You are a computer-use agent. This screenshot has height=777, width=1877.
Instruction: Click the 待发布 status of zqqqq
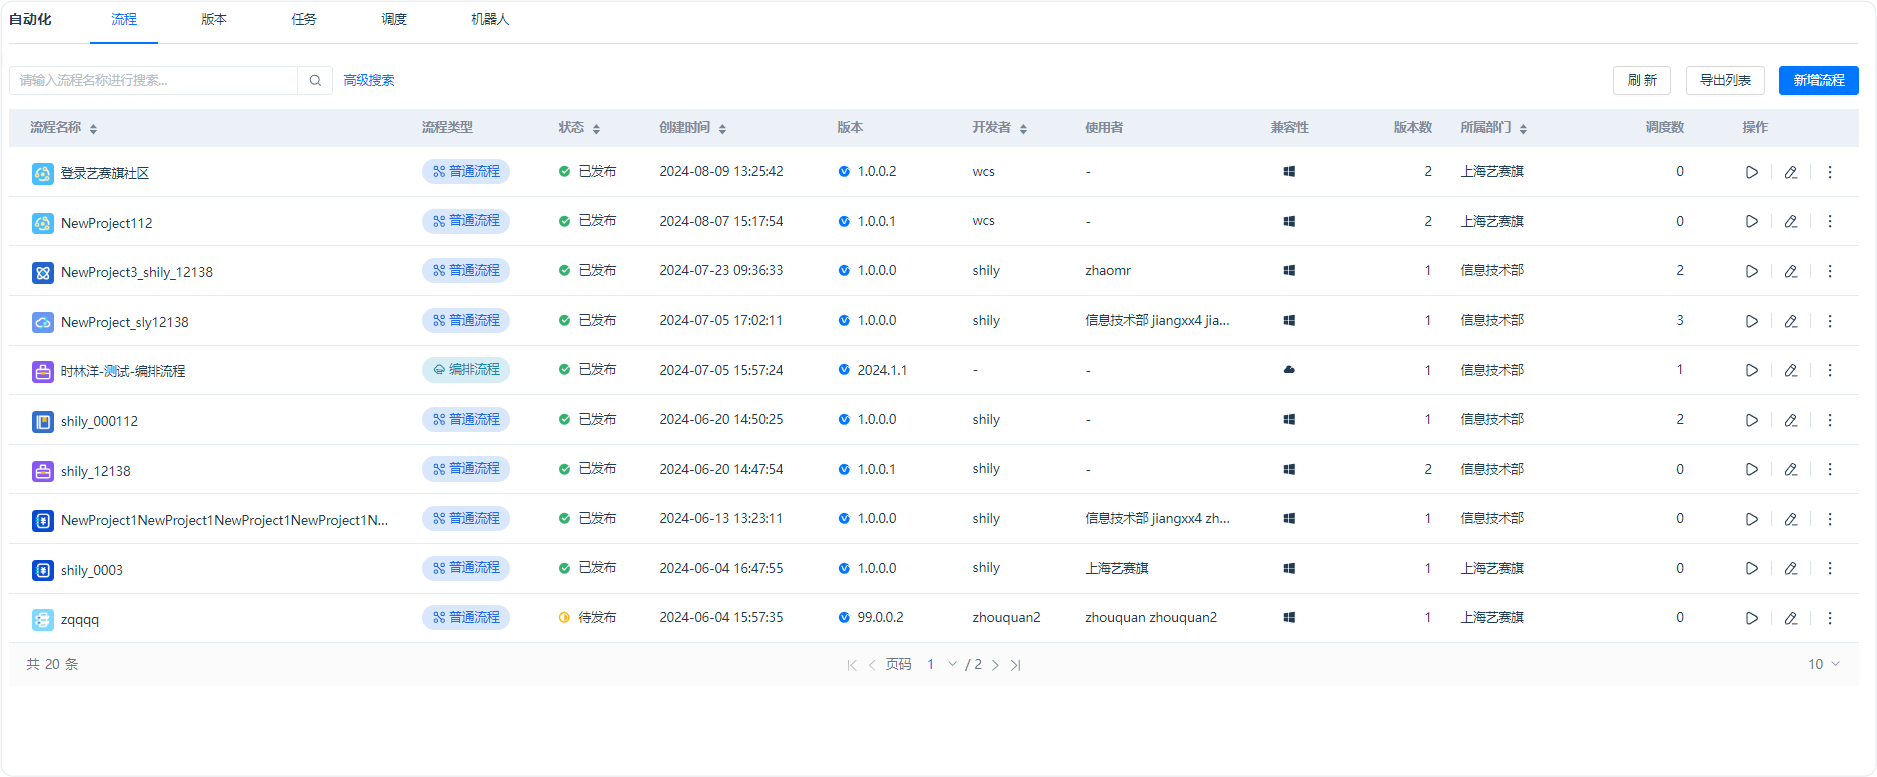point(597,618)
